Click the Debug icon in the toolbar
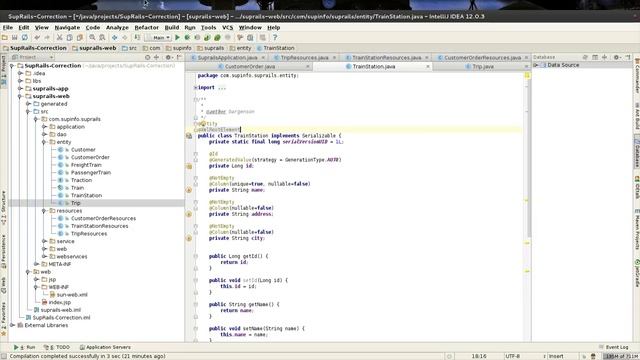The height and width of the screenshot is (360, 640). [x=187, y=38]
